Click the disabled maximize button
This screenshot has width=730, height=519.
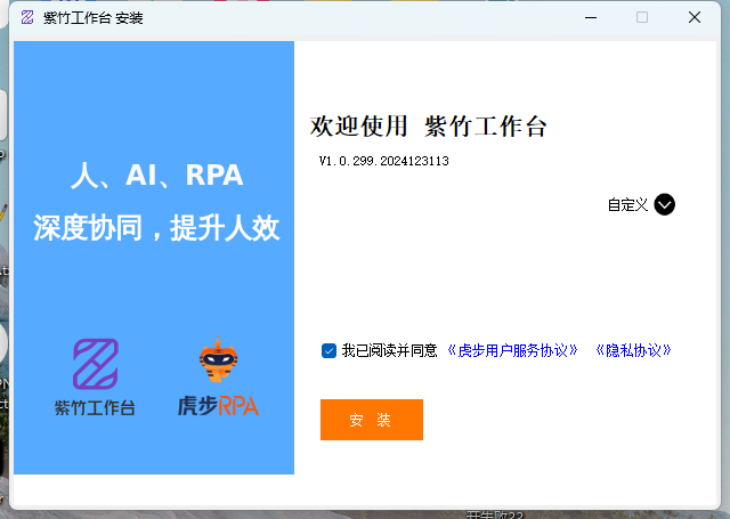pos(642,18)
